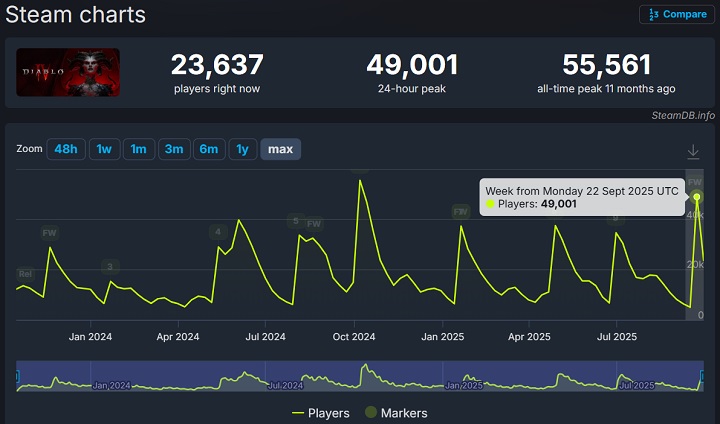Toggle the Markers series in legend
The width and height of the screenshot is (720, 424).
(x=398, y=413)
